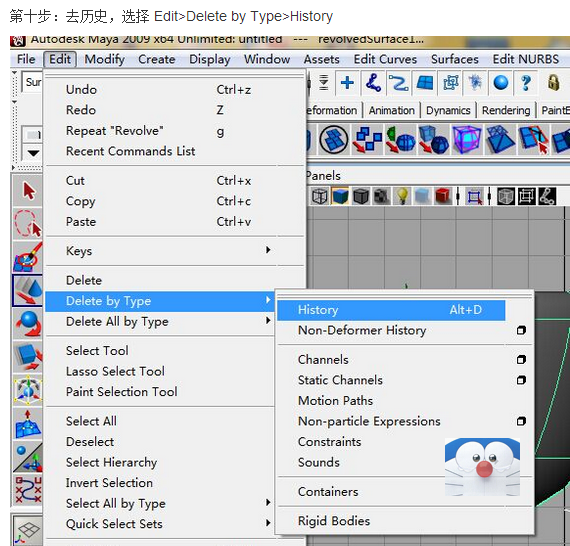The width and height of the screenshot is (570, 546).
Task: Choose Invert Selection from the menu
Action: click(109, 483)
